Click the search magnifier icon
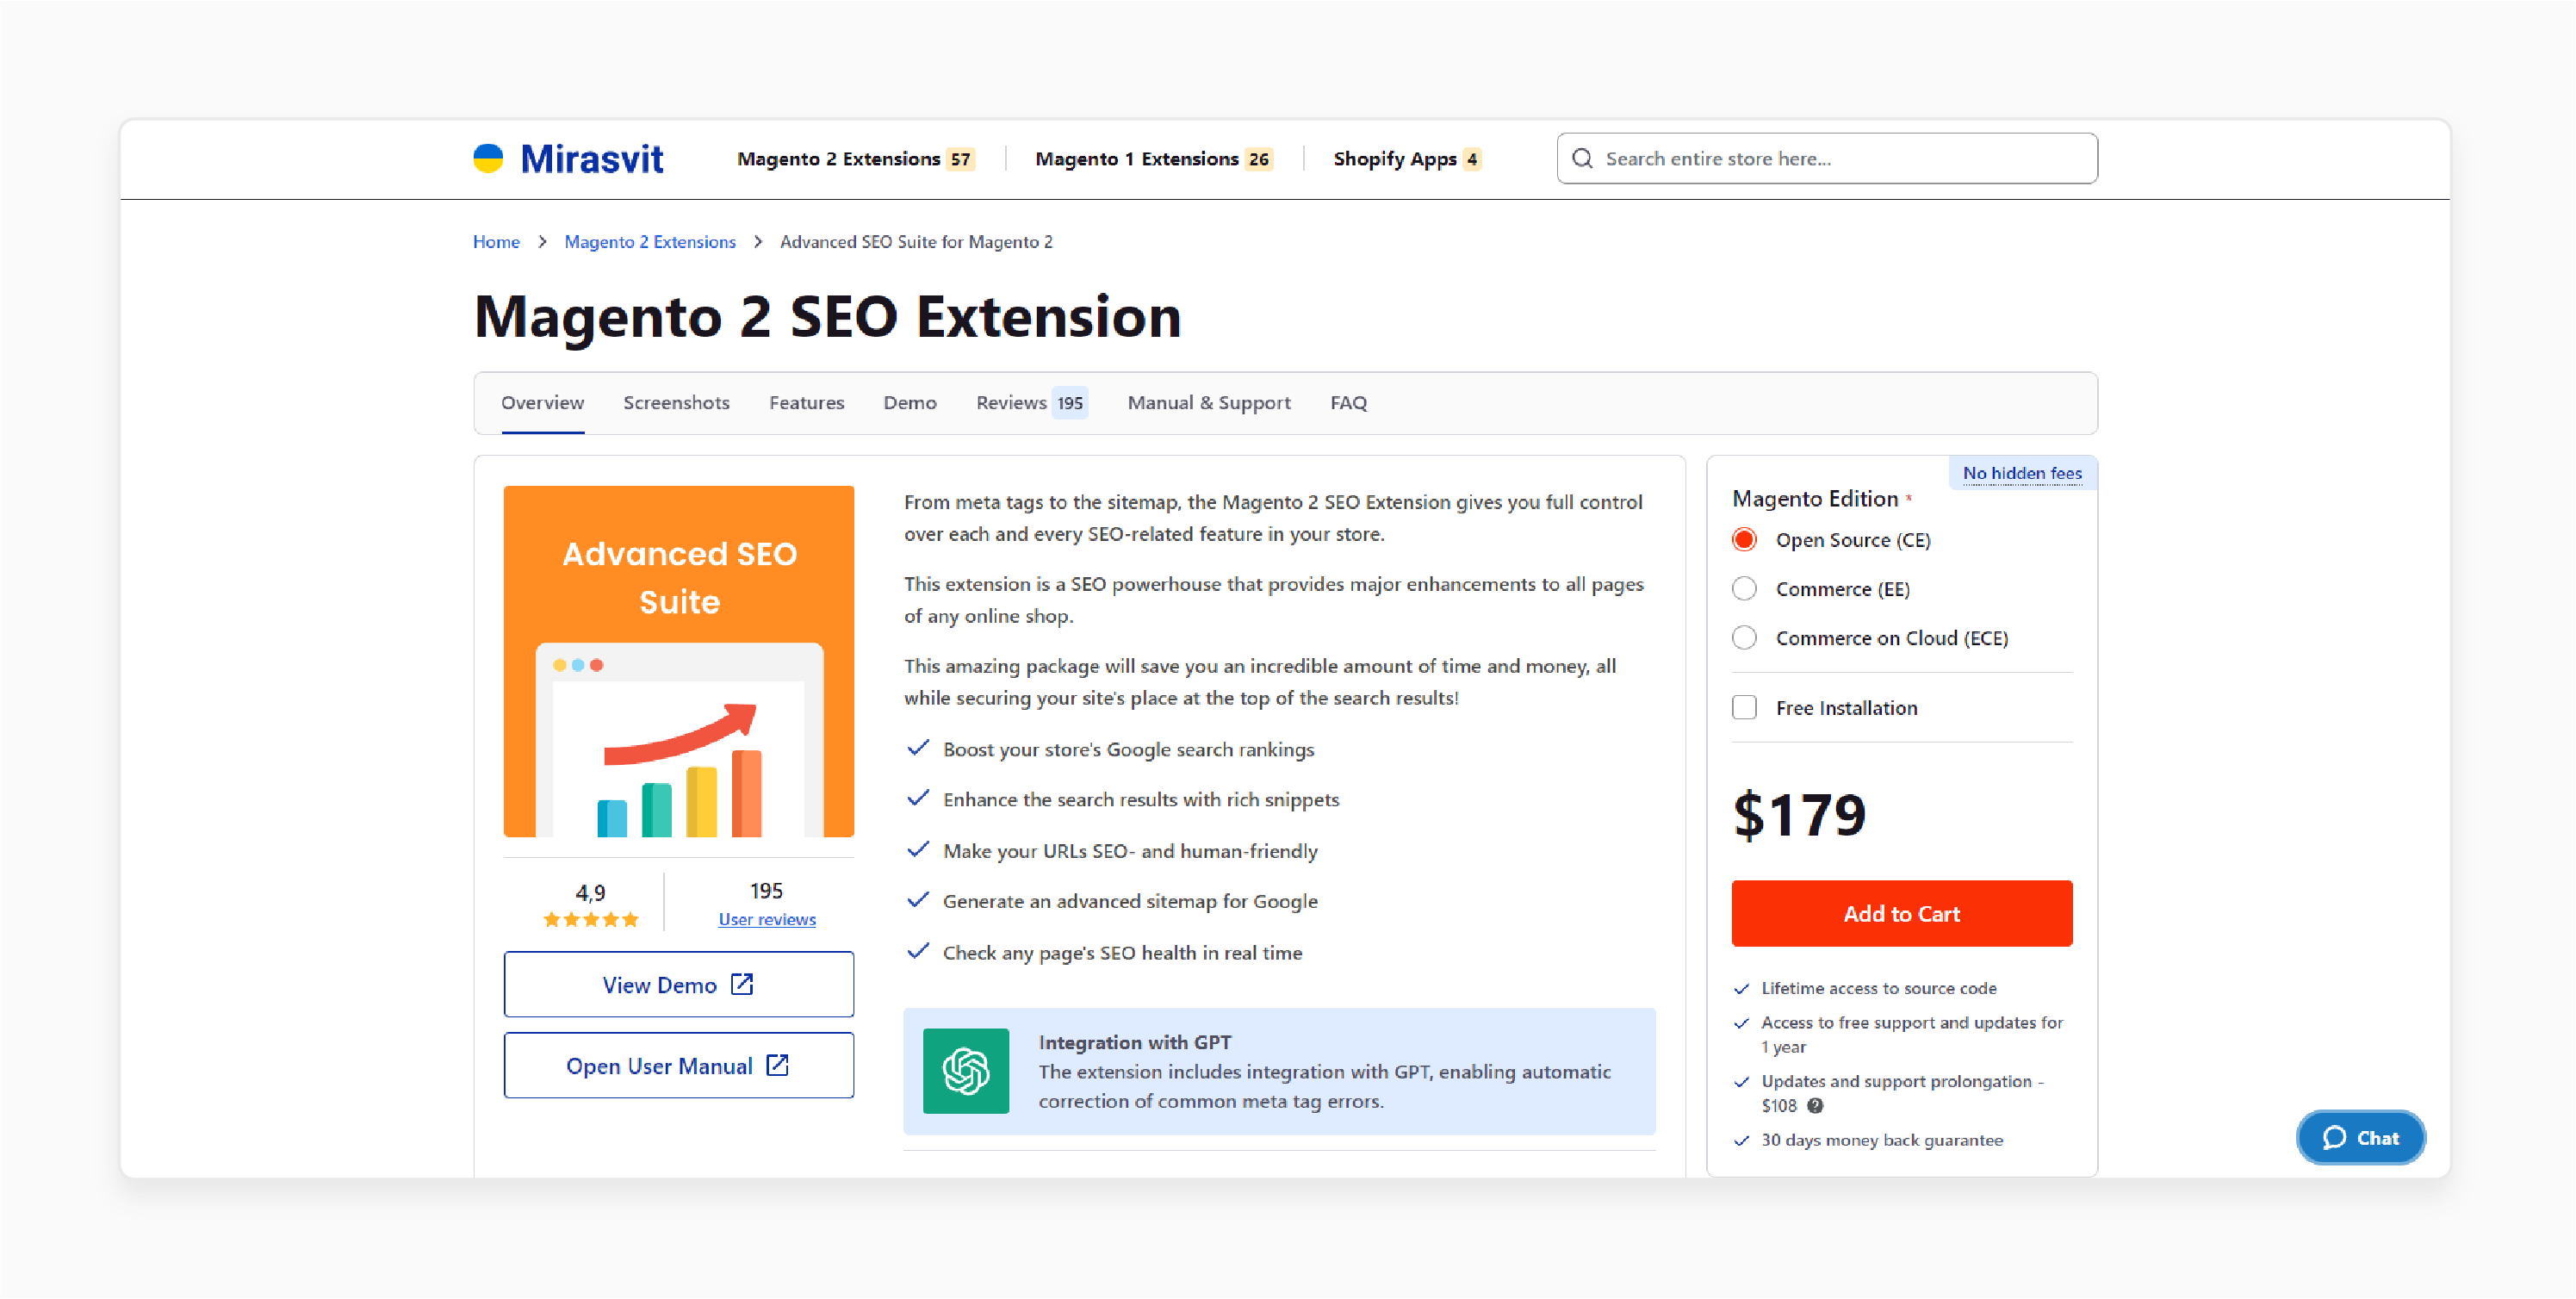Screen dimensions: 2576x1299 click(x=1582, y=158)
